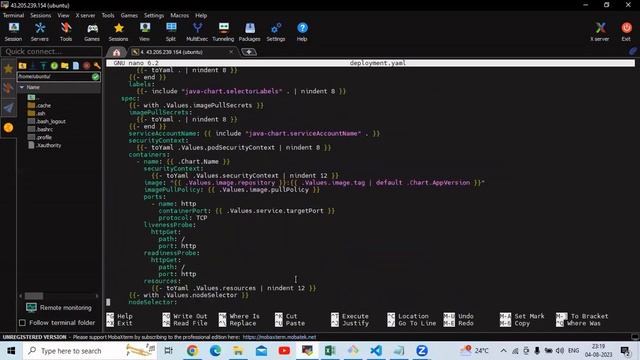The image size is (640, 360).
Task: Activate the MultiExec icon
Action: click(197, 32)
